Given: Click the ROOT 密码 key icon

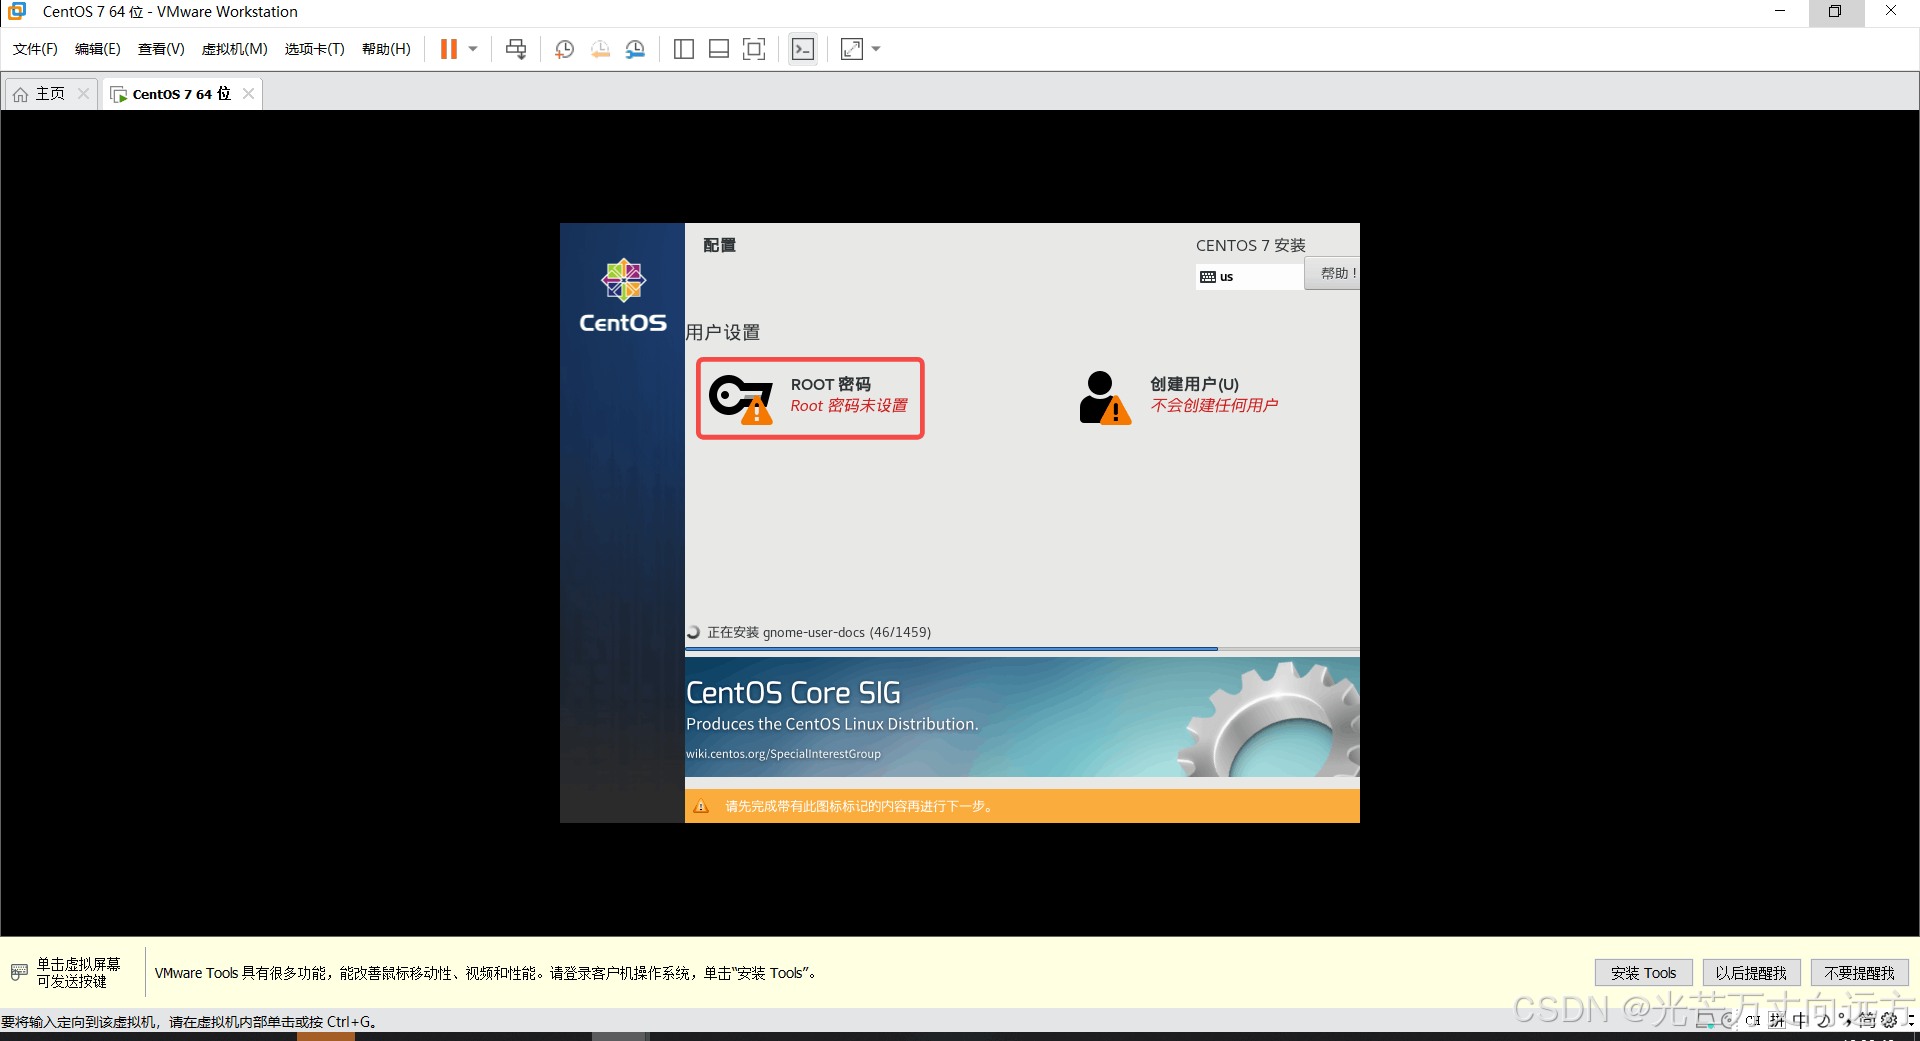Looking at the screenshot, I should click(741, 398).
